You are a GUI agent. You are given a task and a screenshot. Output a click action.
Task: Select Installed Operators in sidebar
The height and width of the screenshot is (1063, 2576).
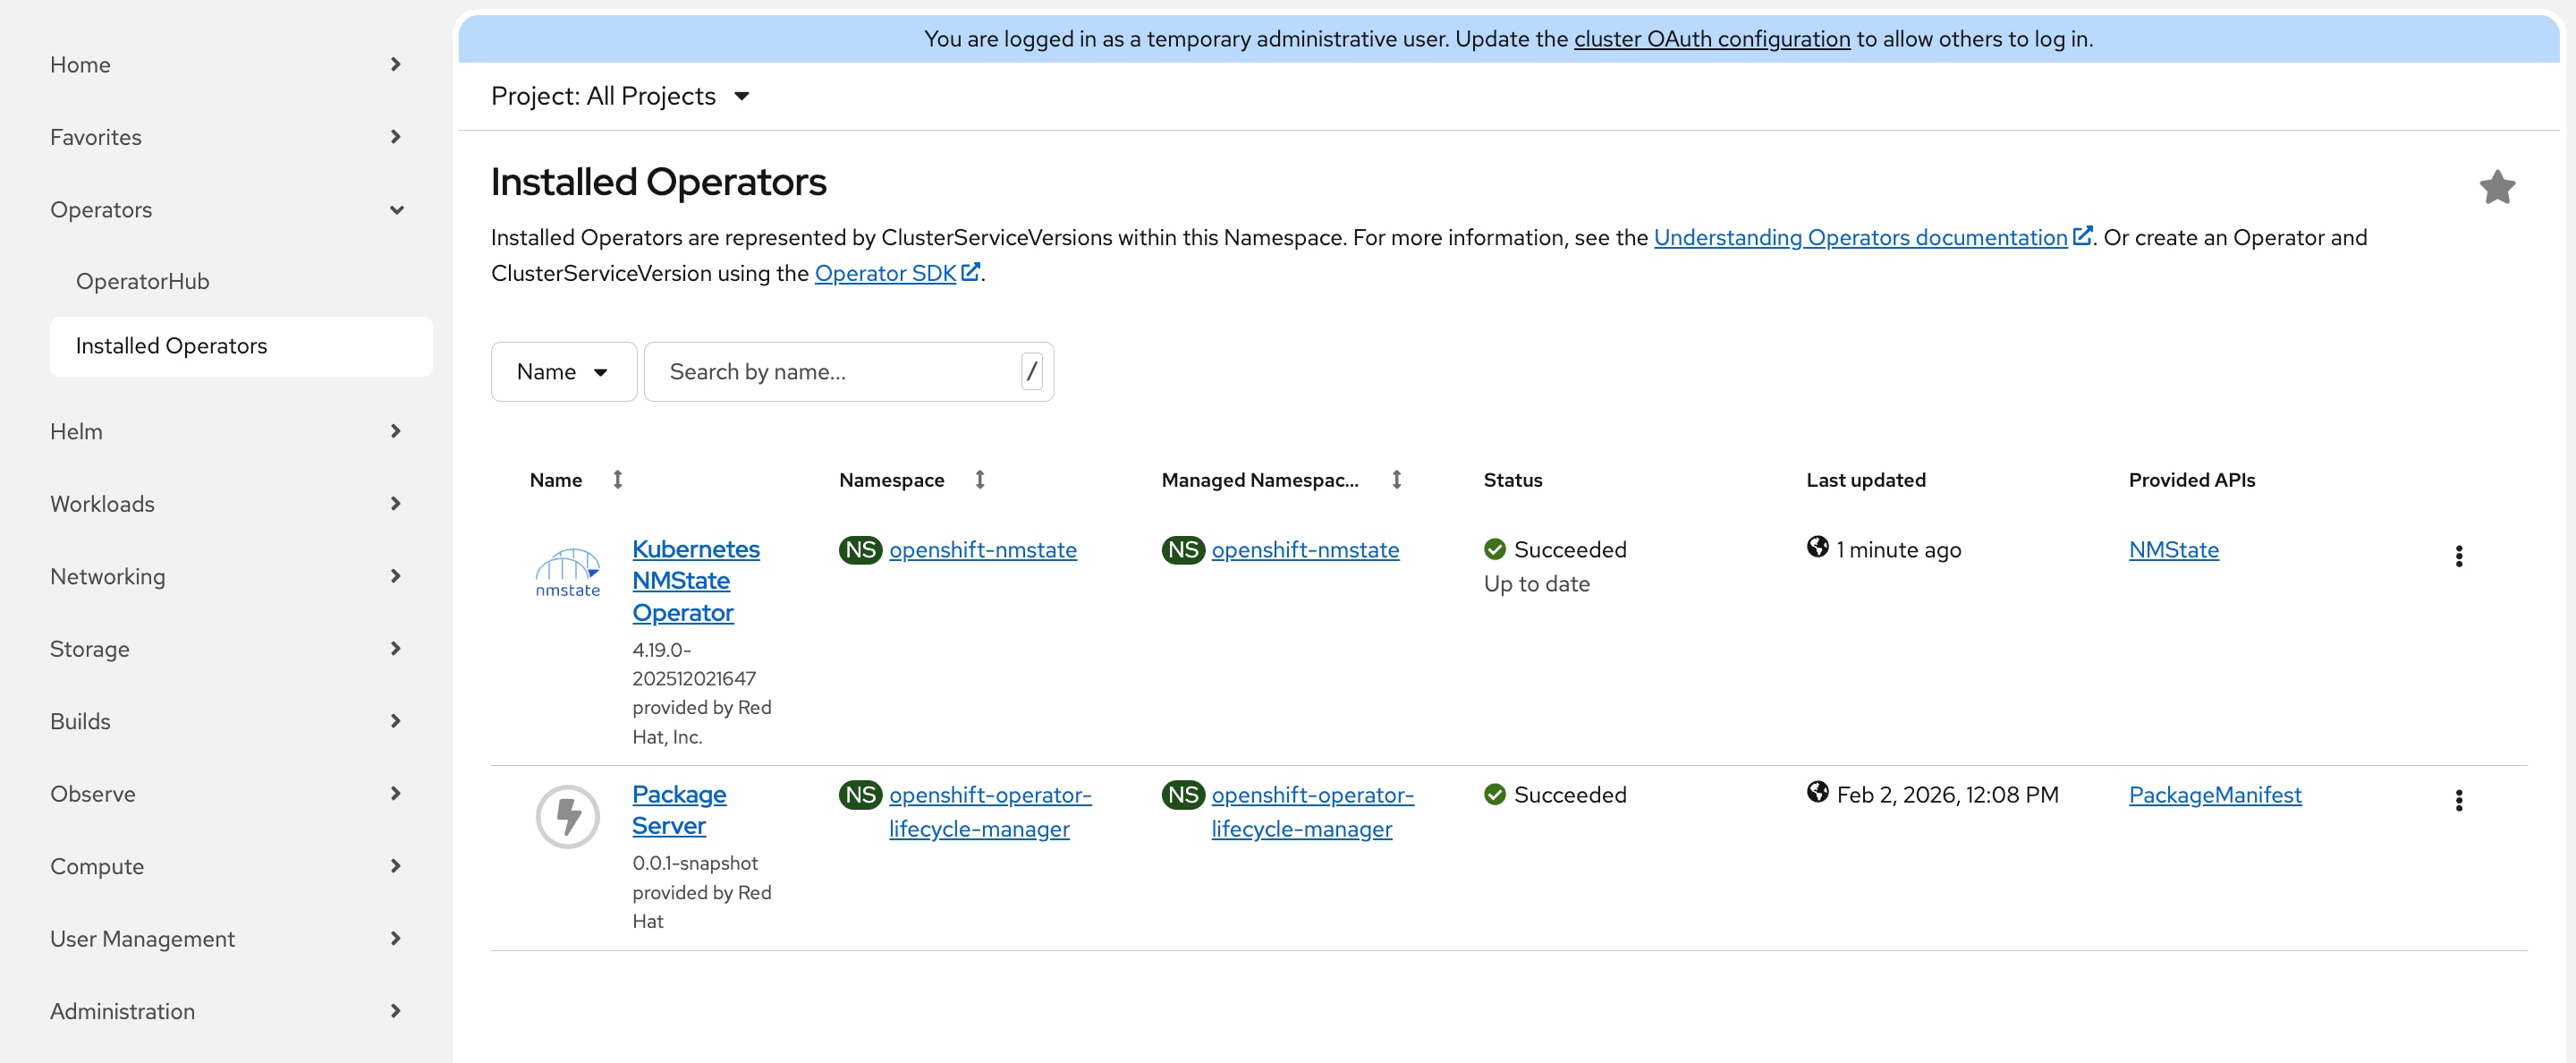click(241, 346)
